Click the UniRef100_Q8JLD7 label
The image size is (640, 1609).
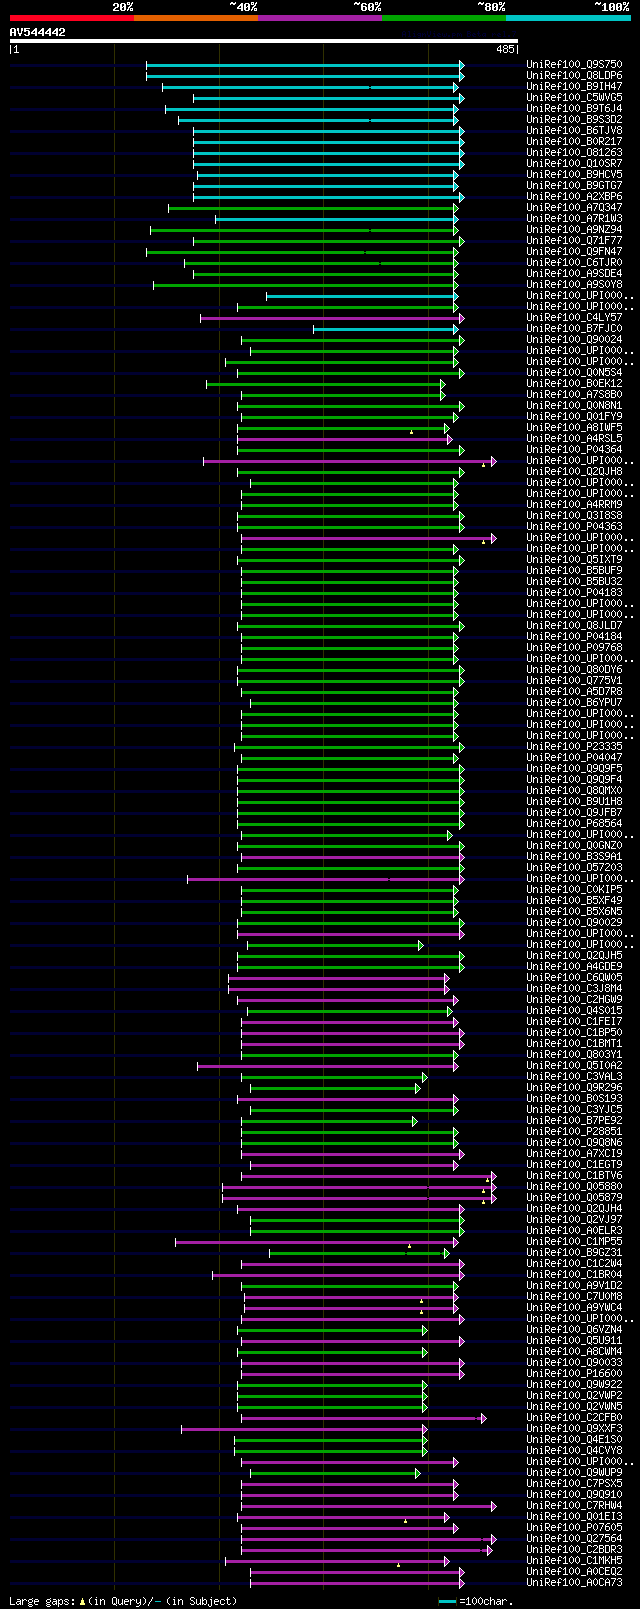tap(574, 626)
